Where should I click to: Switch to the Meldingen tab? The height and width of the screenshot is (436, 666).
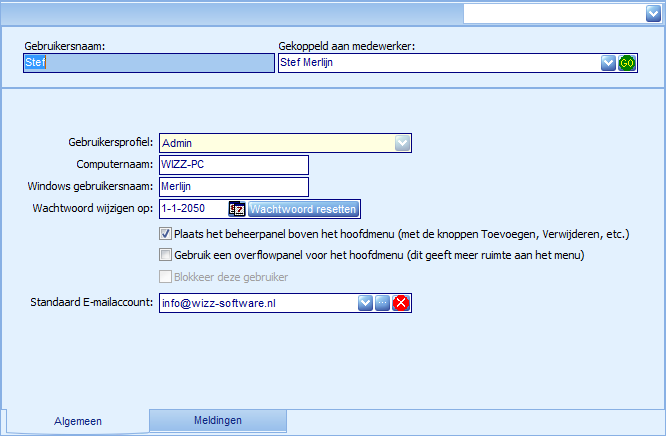coord(217,421)
